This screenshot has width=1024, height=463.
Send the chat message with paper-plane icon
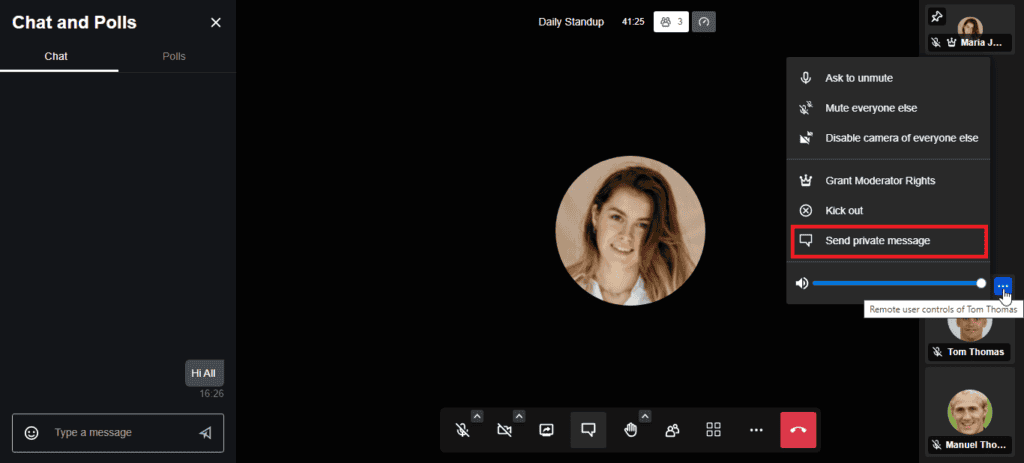[205, 432]
